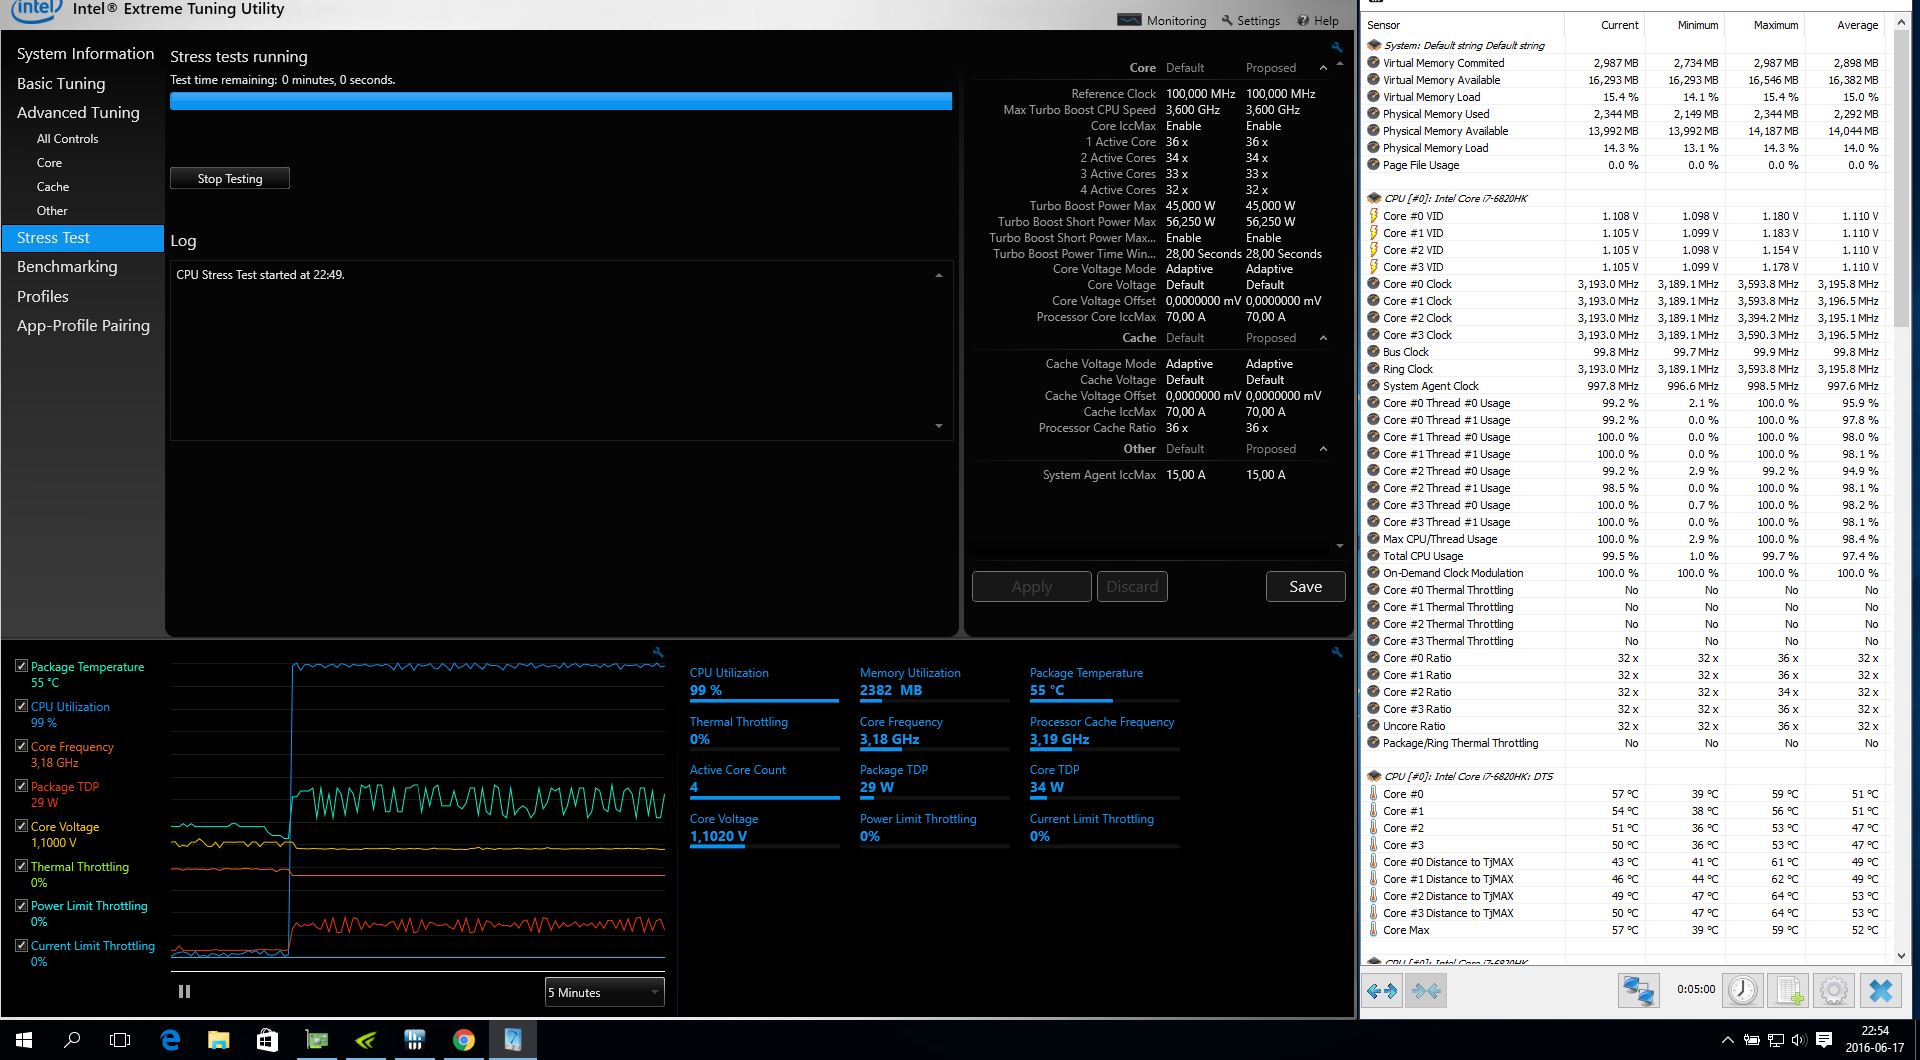Collapse the Other settings section
The width and height of the screenshot is (1920, 1060).
pyautogui.click(x=1323, y=449)
